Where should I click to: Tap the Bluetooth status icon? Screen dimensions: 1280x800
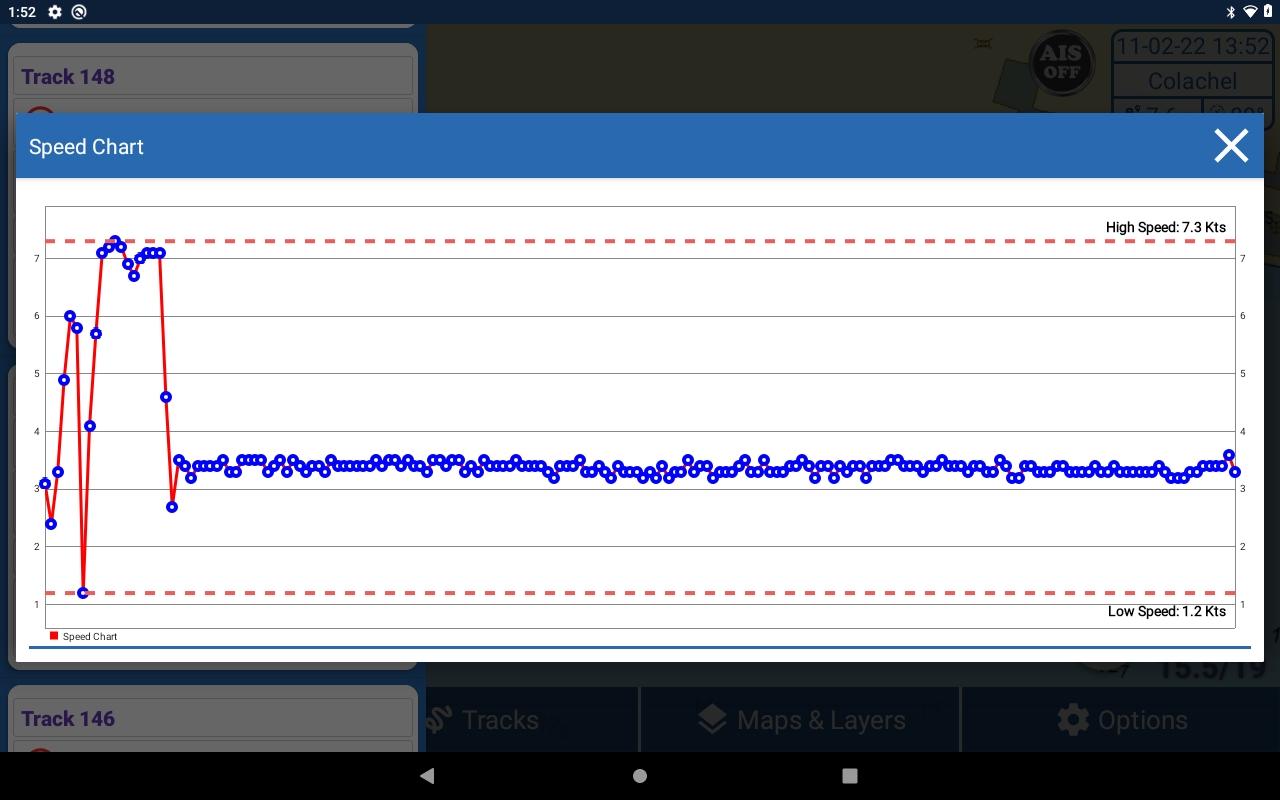(1231, 12)
